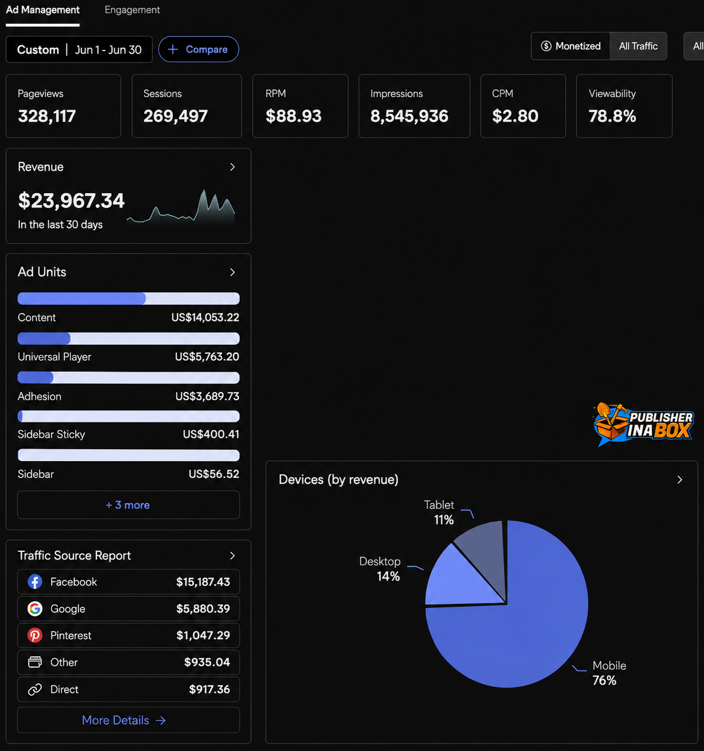Click the Desktop 14% label
The image size is (704, 751).
click(380, 569)
